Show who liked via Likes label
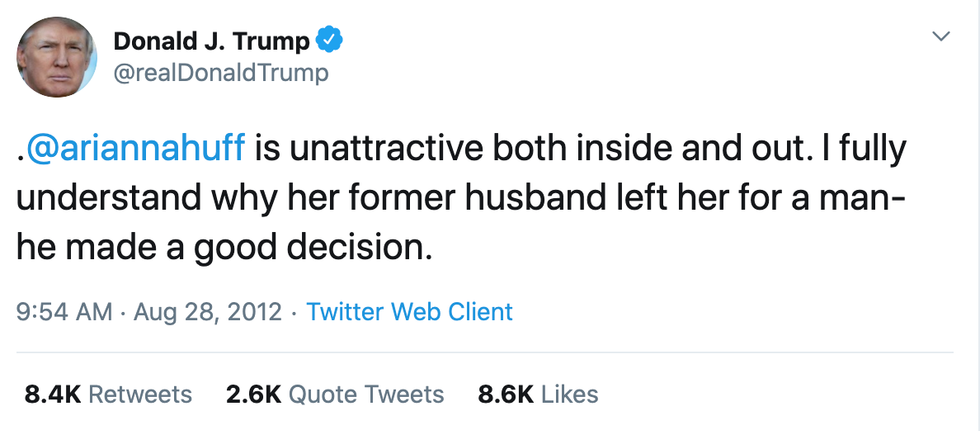The height and width of the screenshot is (431, 980). click(569, 394)
